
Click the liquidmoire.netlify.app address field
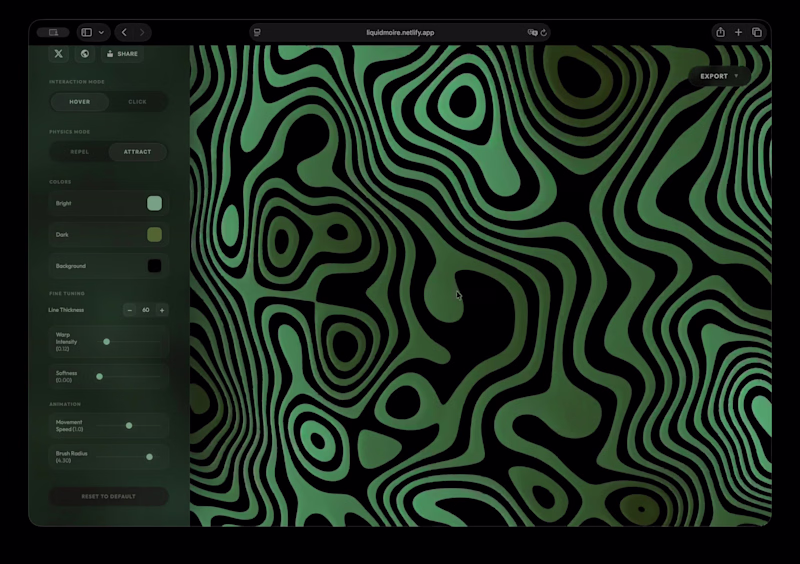[400, 32]
